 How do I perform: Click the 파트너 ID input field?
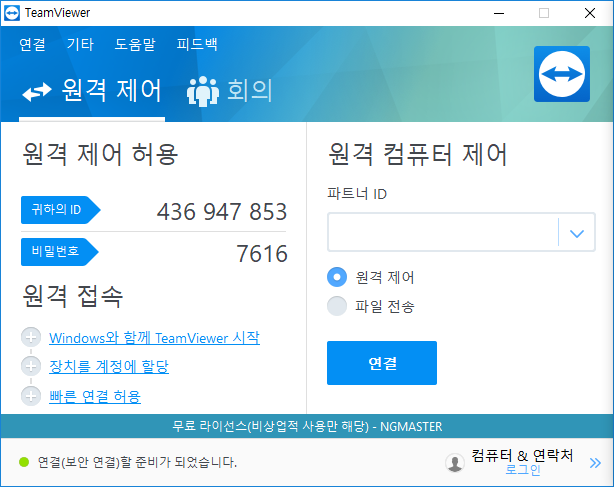pyautogui.click(x=442, y=232)
